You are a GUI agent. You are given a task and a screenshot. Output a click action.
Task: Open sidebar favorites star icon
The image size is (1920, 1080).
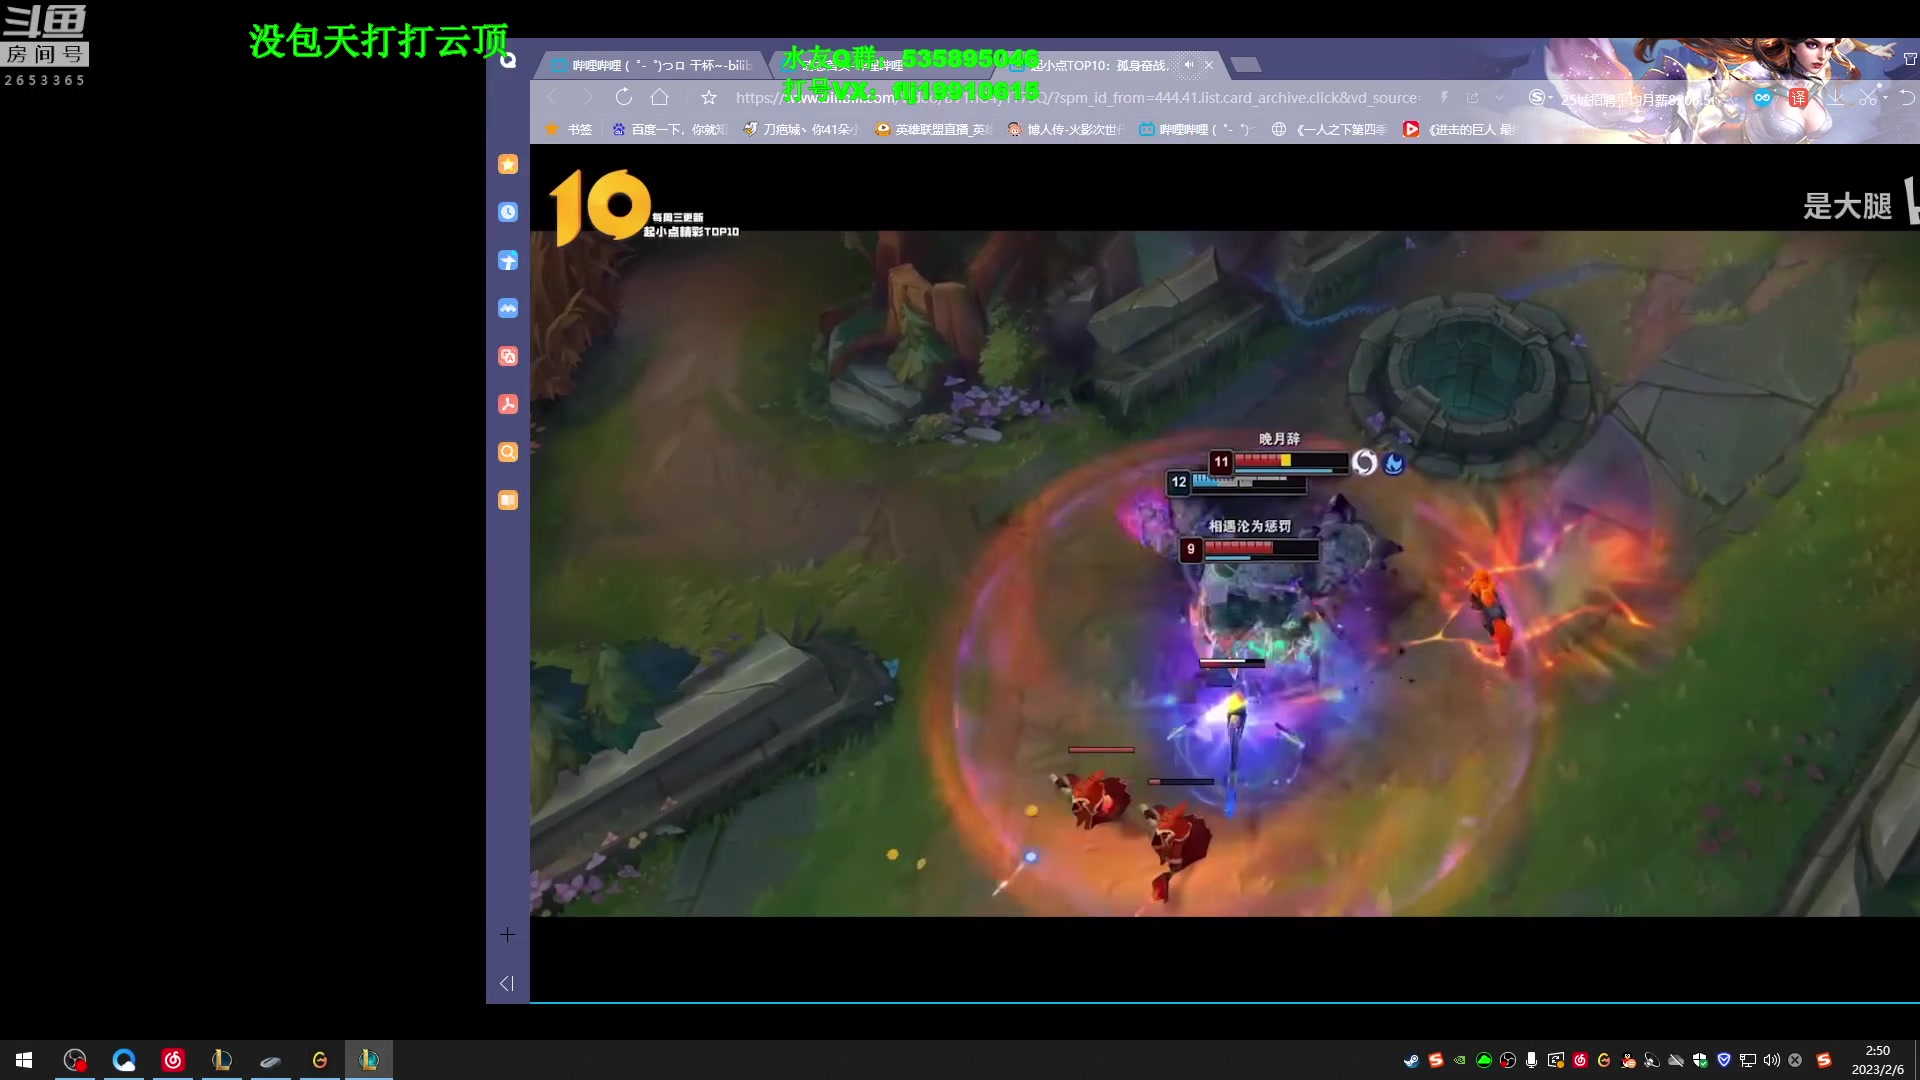(x=508, y=164)
